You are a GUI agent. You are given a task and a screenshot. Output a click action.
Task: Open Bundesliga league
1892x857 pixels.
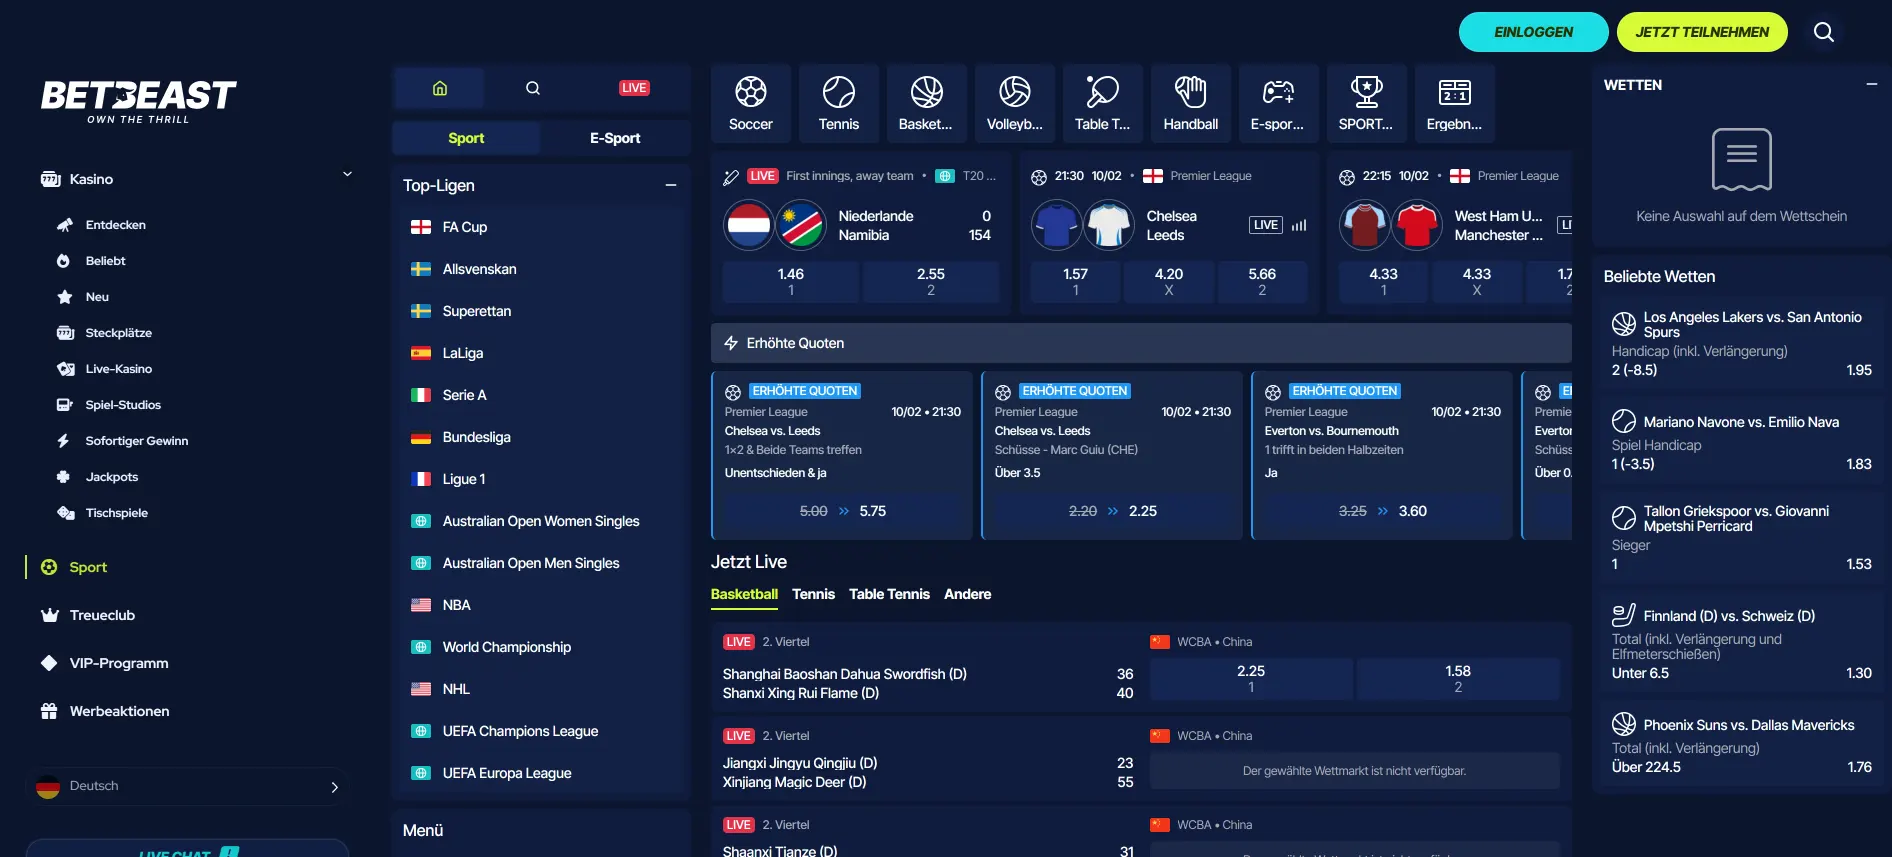click(x=540, y=437)
